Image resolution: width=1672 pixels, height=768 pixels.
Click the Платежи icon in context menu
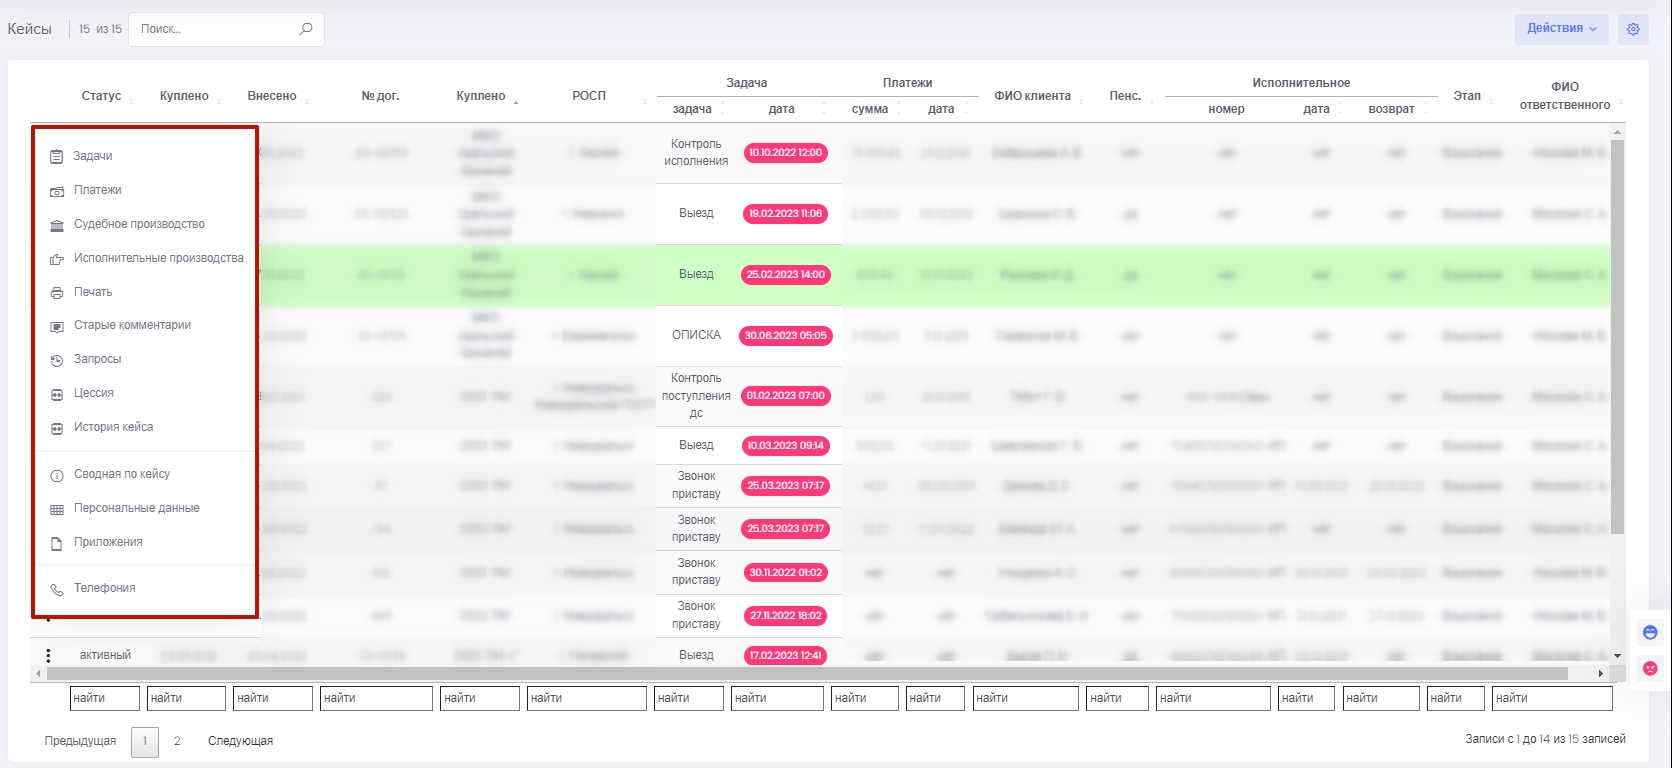[x=57, y=191]
